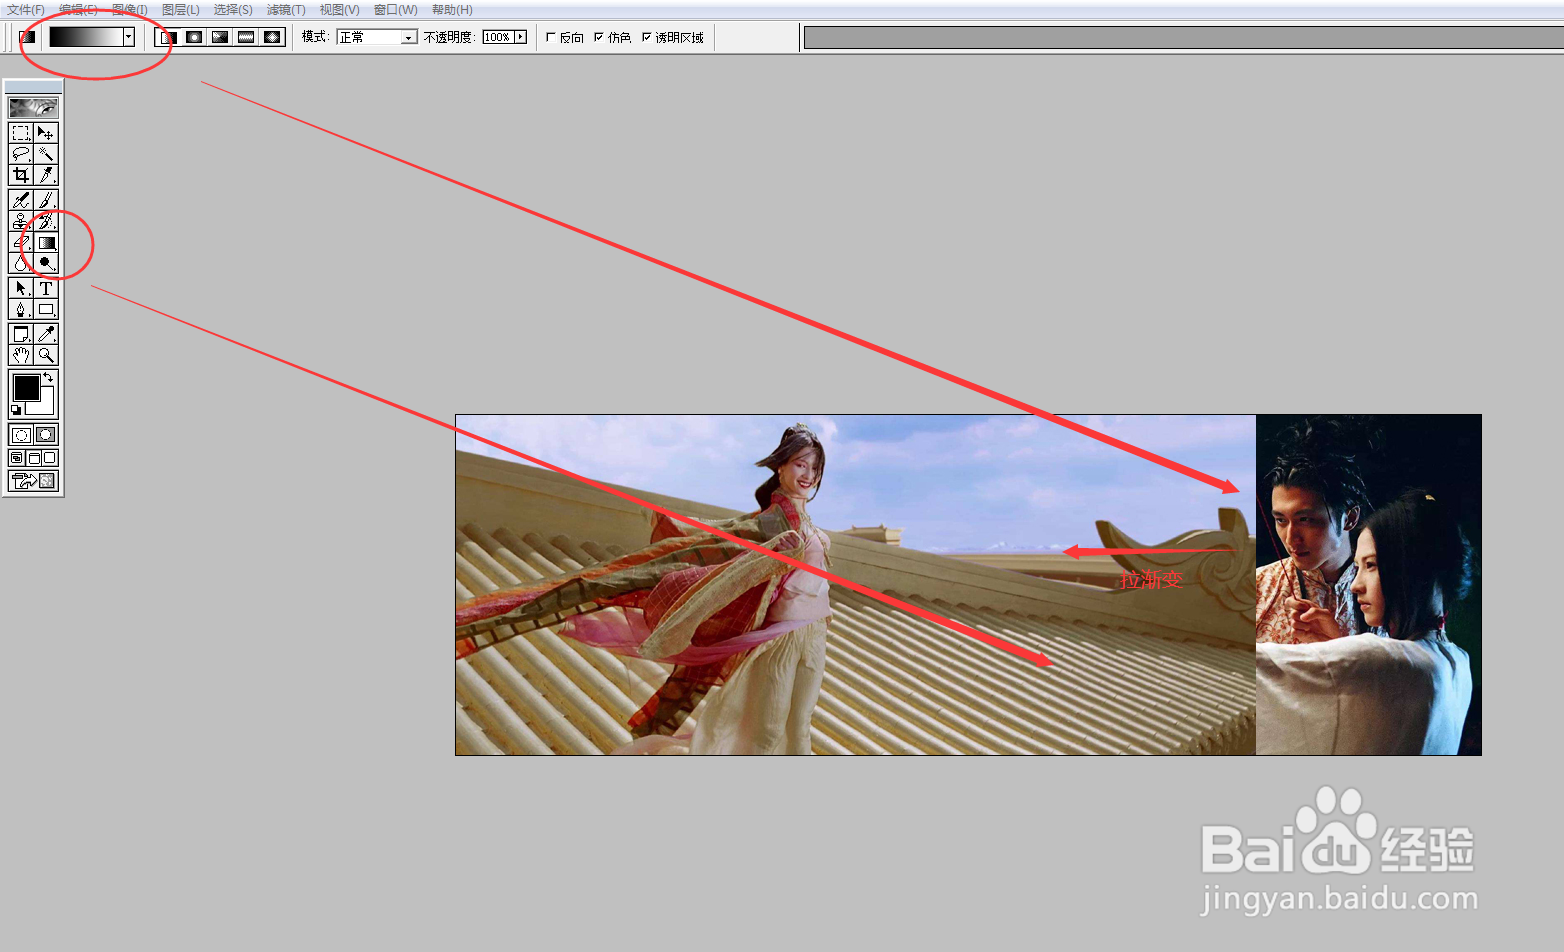Viewport: 1564px width, 952px height.
Task: Select the Zoom magnifier tool
Action: [46, 355]
